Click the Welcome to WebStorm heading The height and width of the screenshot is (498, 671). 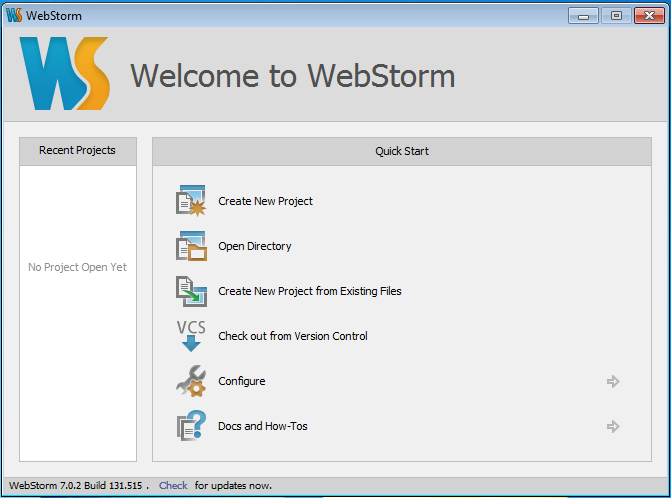[292, 76]
